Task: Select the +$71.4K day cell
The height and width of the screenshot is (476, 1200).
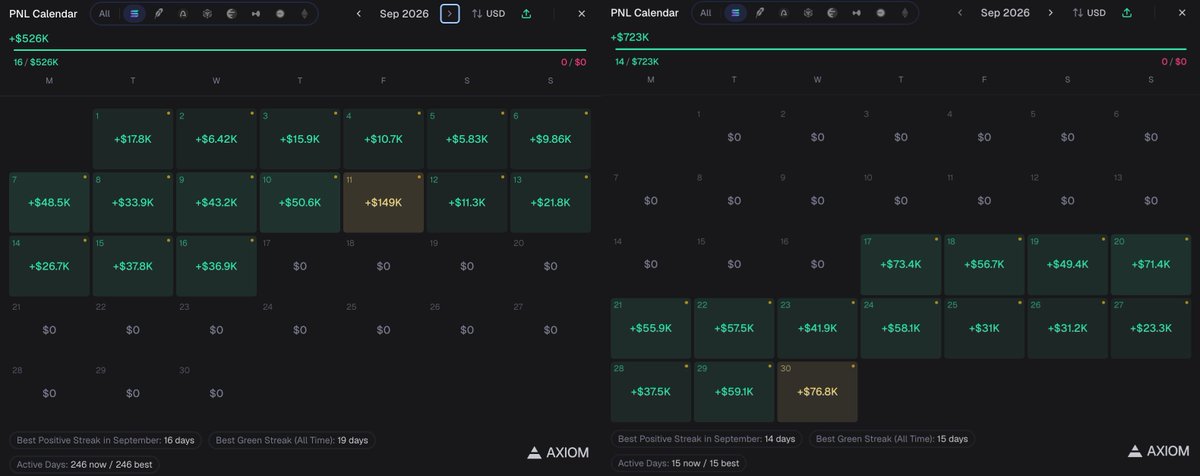Action: 1151,264
